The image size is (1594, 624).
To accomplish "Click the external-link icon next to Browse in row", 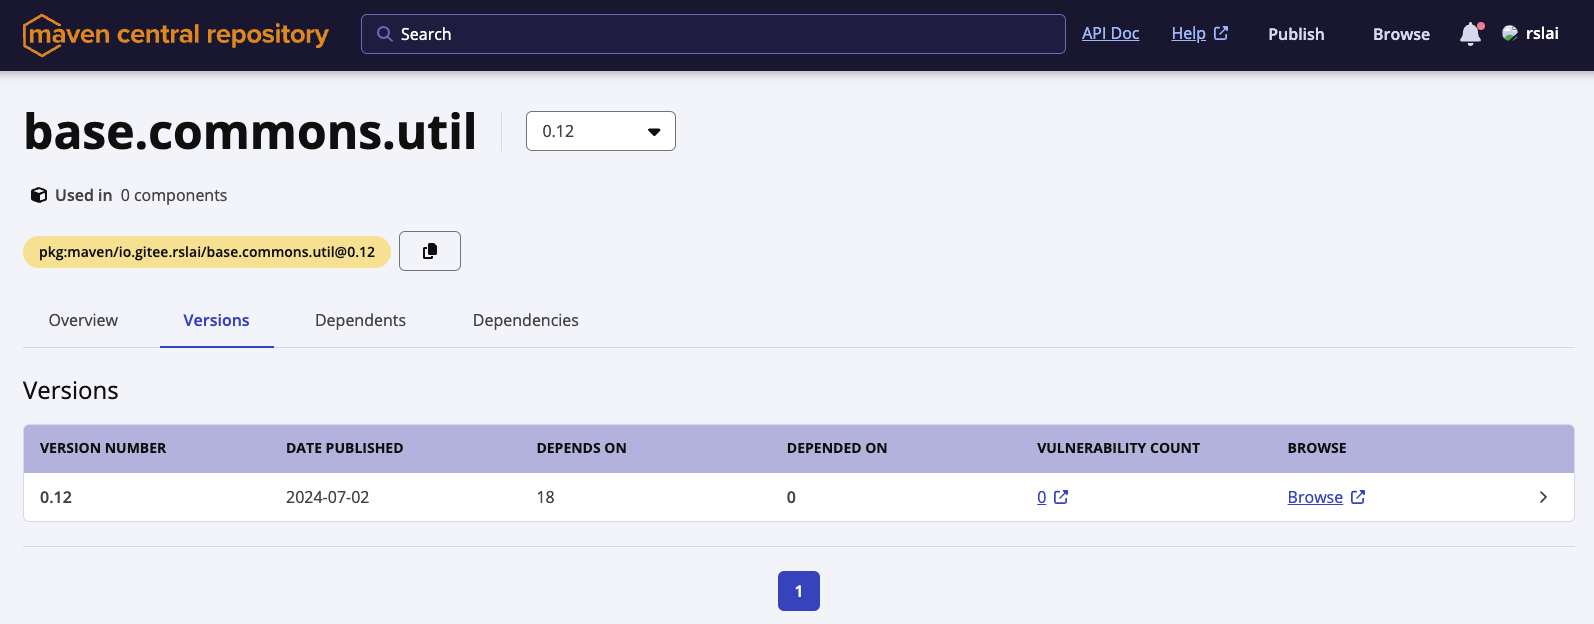I will click(1358, 497).
